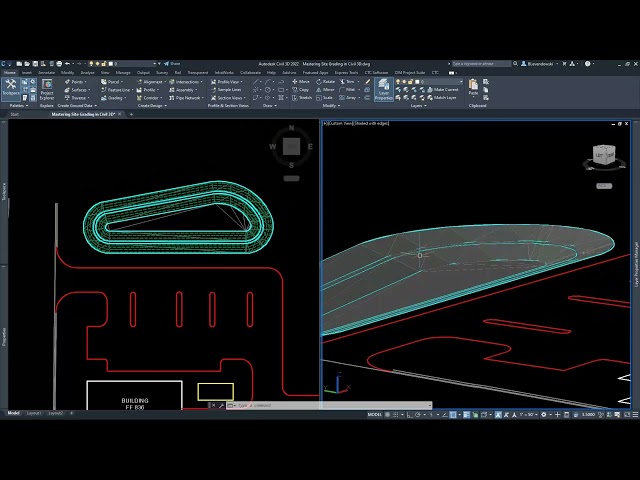The image size is (640, 480).
Task: Expand the Pipe Network dropdown
Action: click(x=186, y=98)
